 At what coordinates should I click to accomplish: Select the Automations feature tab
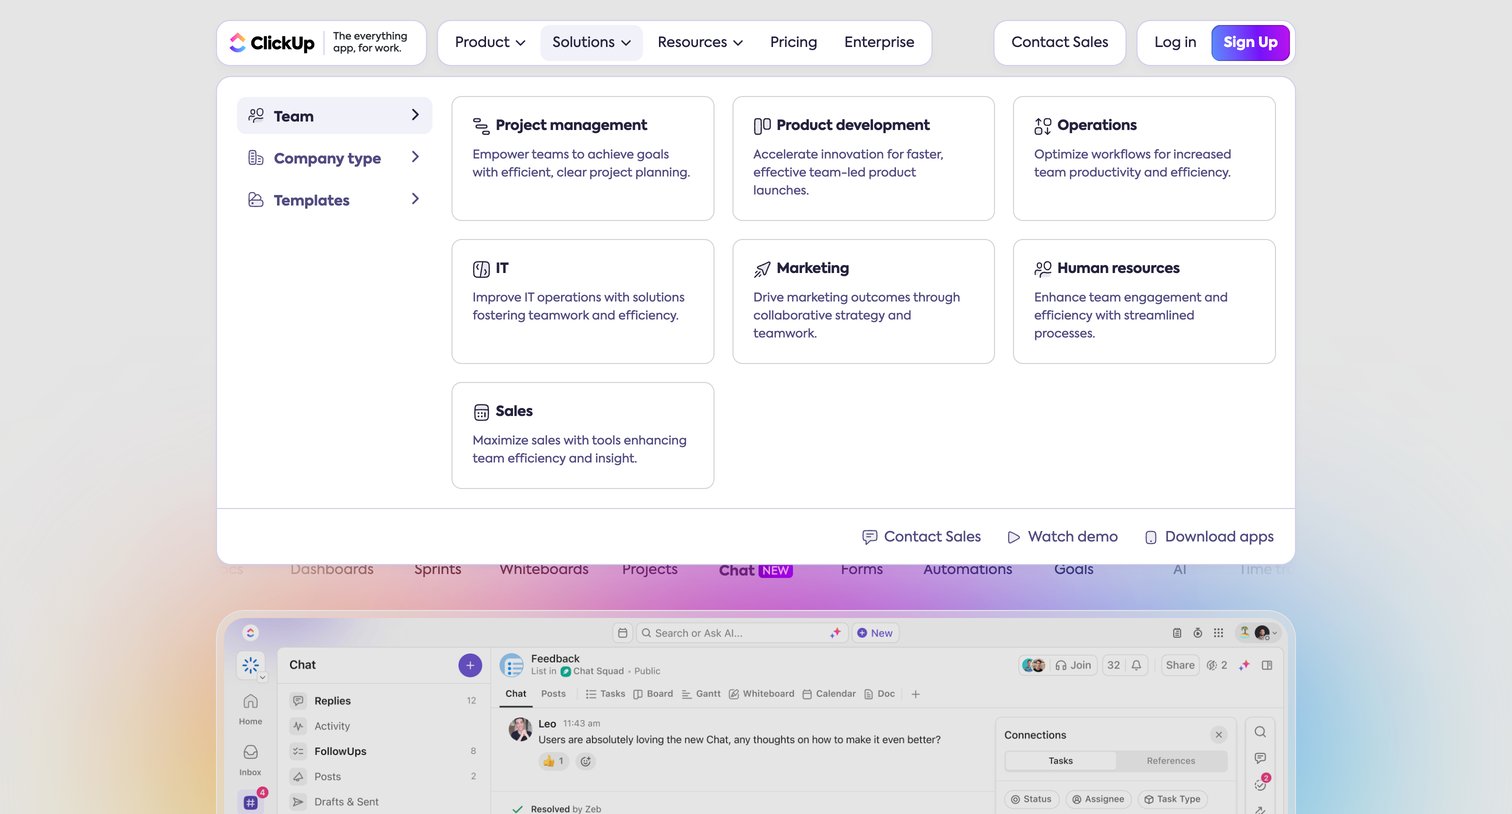(967, 570)
